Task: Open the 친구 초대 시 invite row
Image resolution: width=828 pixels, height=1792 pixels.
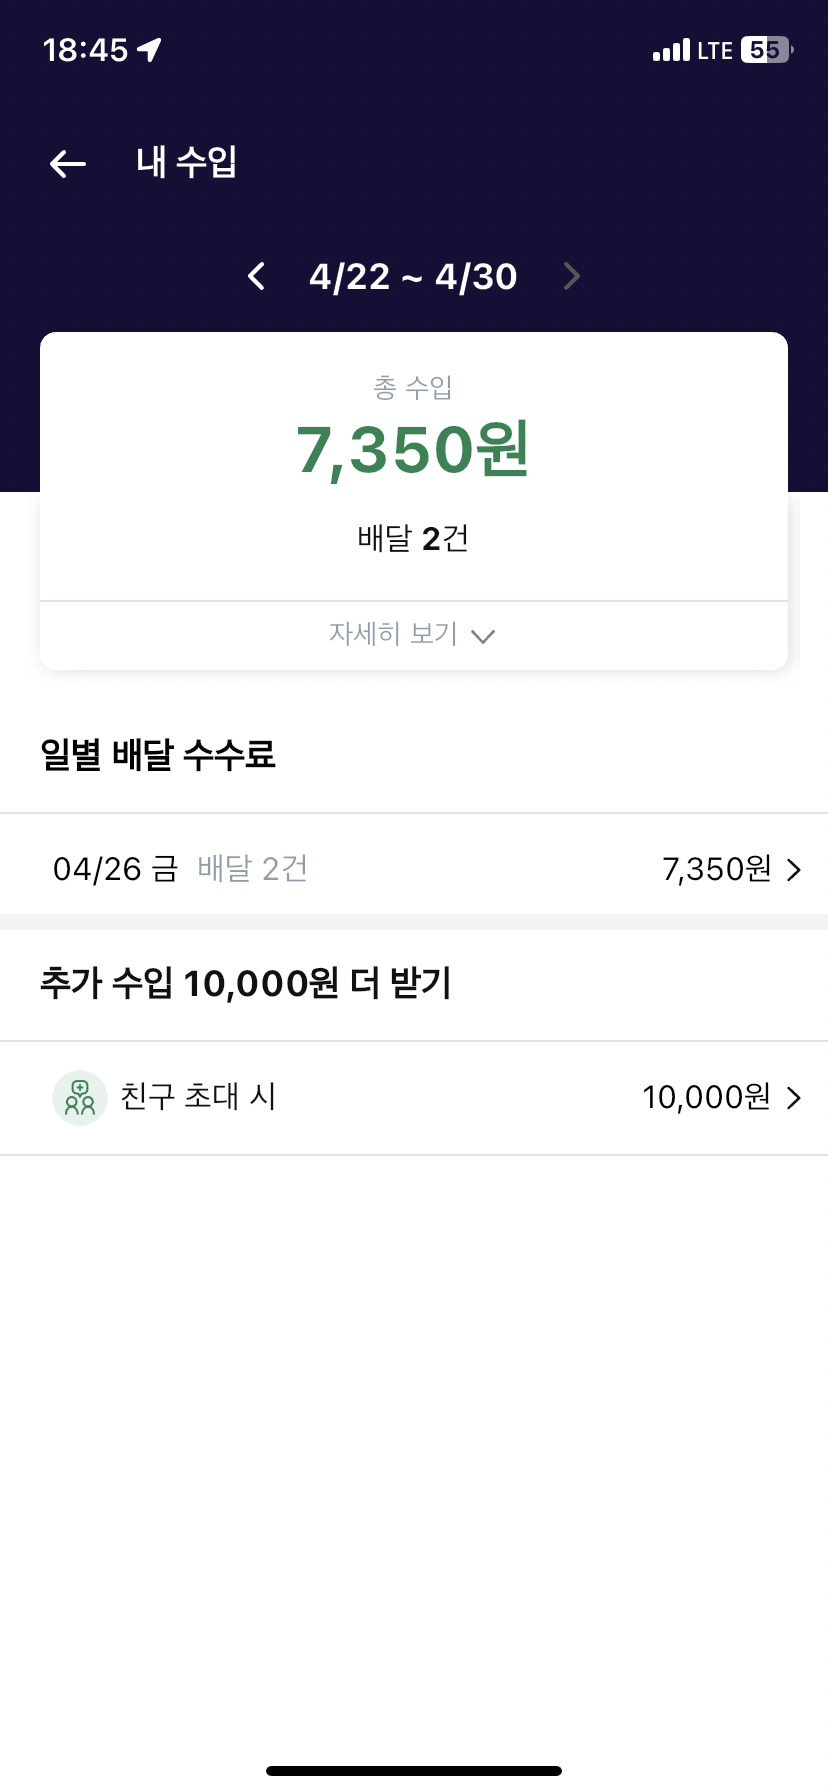Action: click(x=198, y=1097)
